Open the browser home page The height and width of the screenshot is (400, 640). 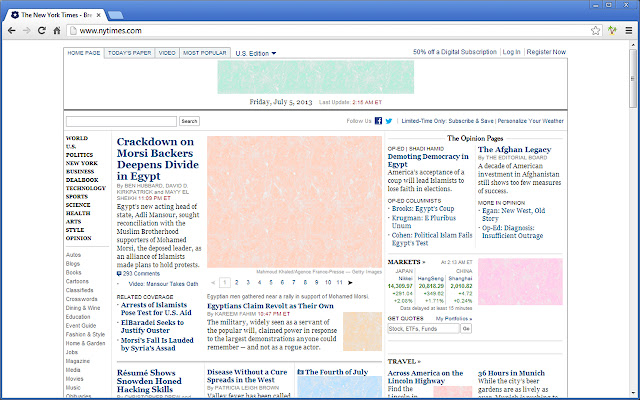point(57,31)
